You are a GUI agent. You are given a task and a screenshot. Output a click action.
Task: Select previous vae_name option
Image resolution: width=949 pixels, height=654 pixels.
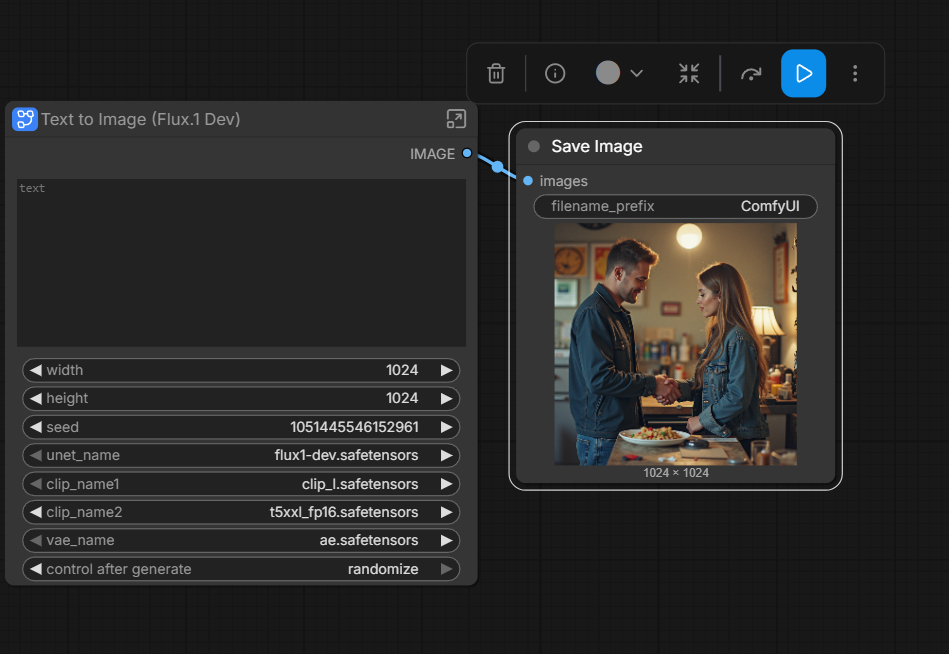click(x=36, y=540)
